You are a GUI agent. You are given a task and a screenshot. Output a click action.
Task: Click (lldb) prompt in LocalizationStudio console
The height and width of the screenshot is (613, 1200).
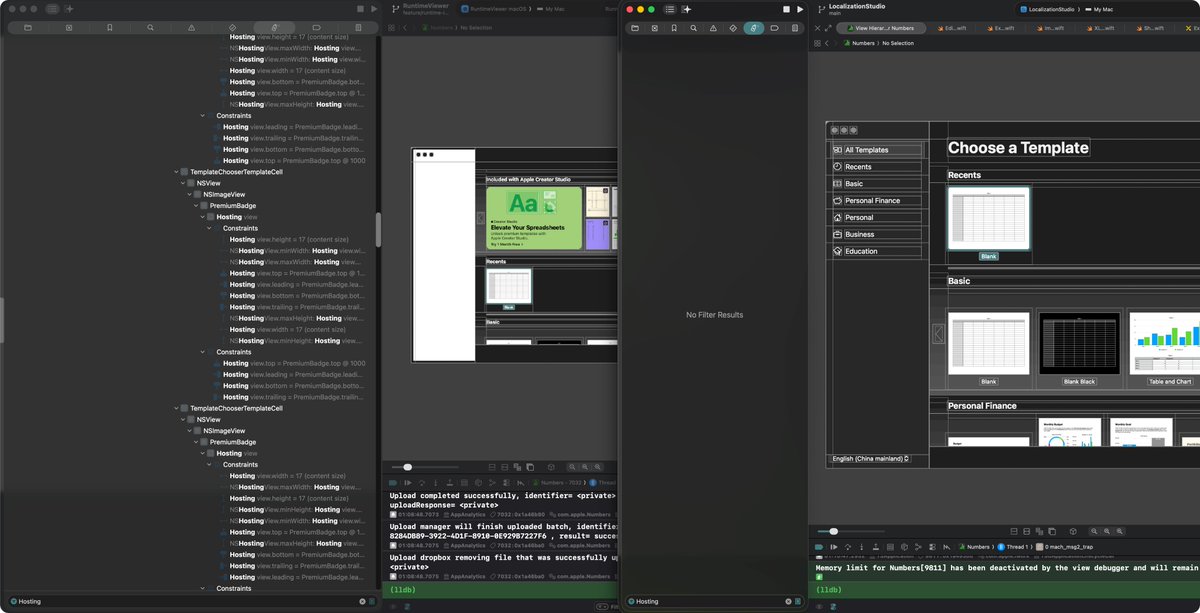click(x=830, y=590)
